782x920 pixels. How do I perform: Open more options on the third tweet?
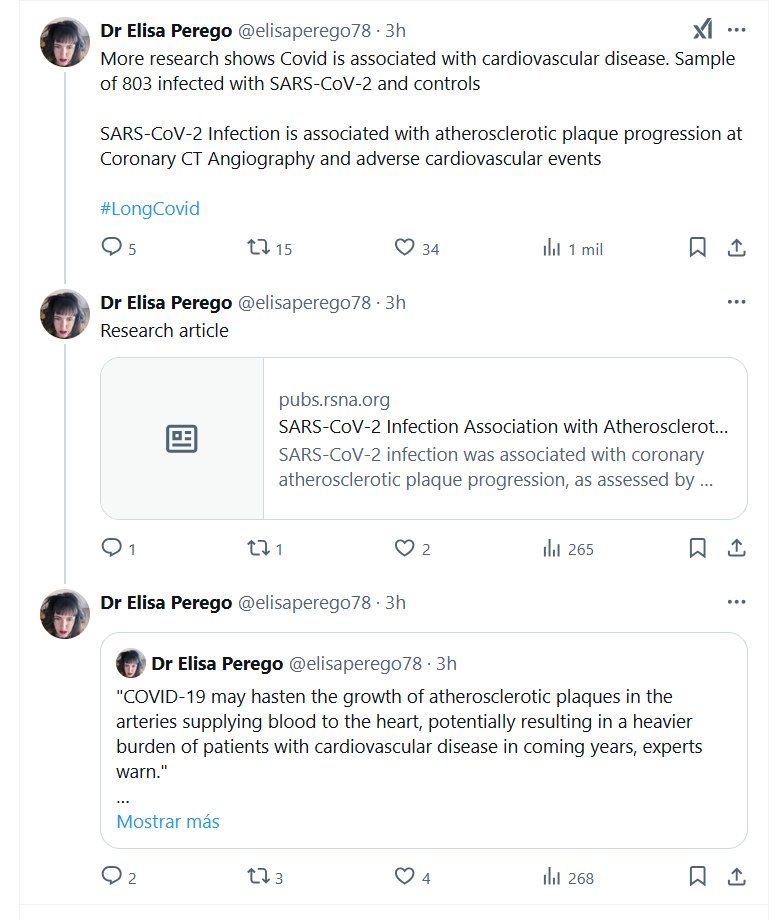(x=736, y=602)
